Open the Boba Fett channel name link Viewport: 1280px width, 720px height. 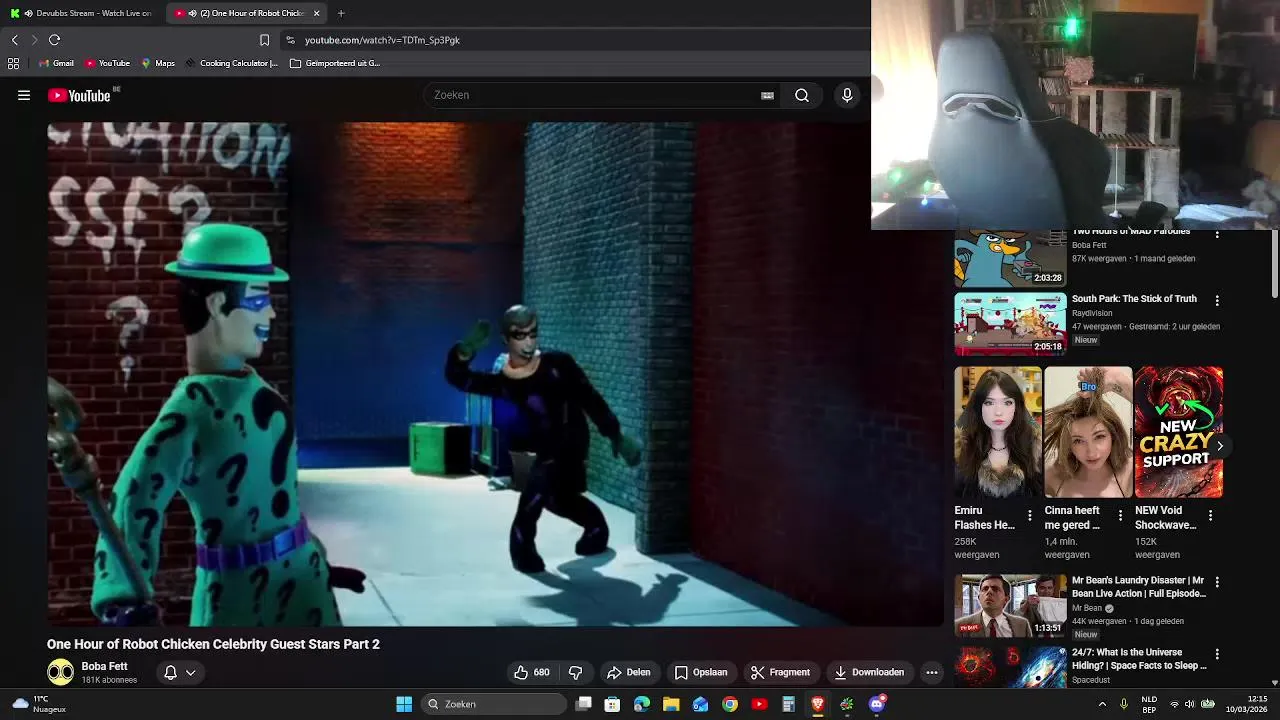[x=104, y=666]
